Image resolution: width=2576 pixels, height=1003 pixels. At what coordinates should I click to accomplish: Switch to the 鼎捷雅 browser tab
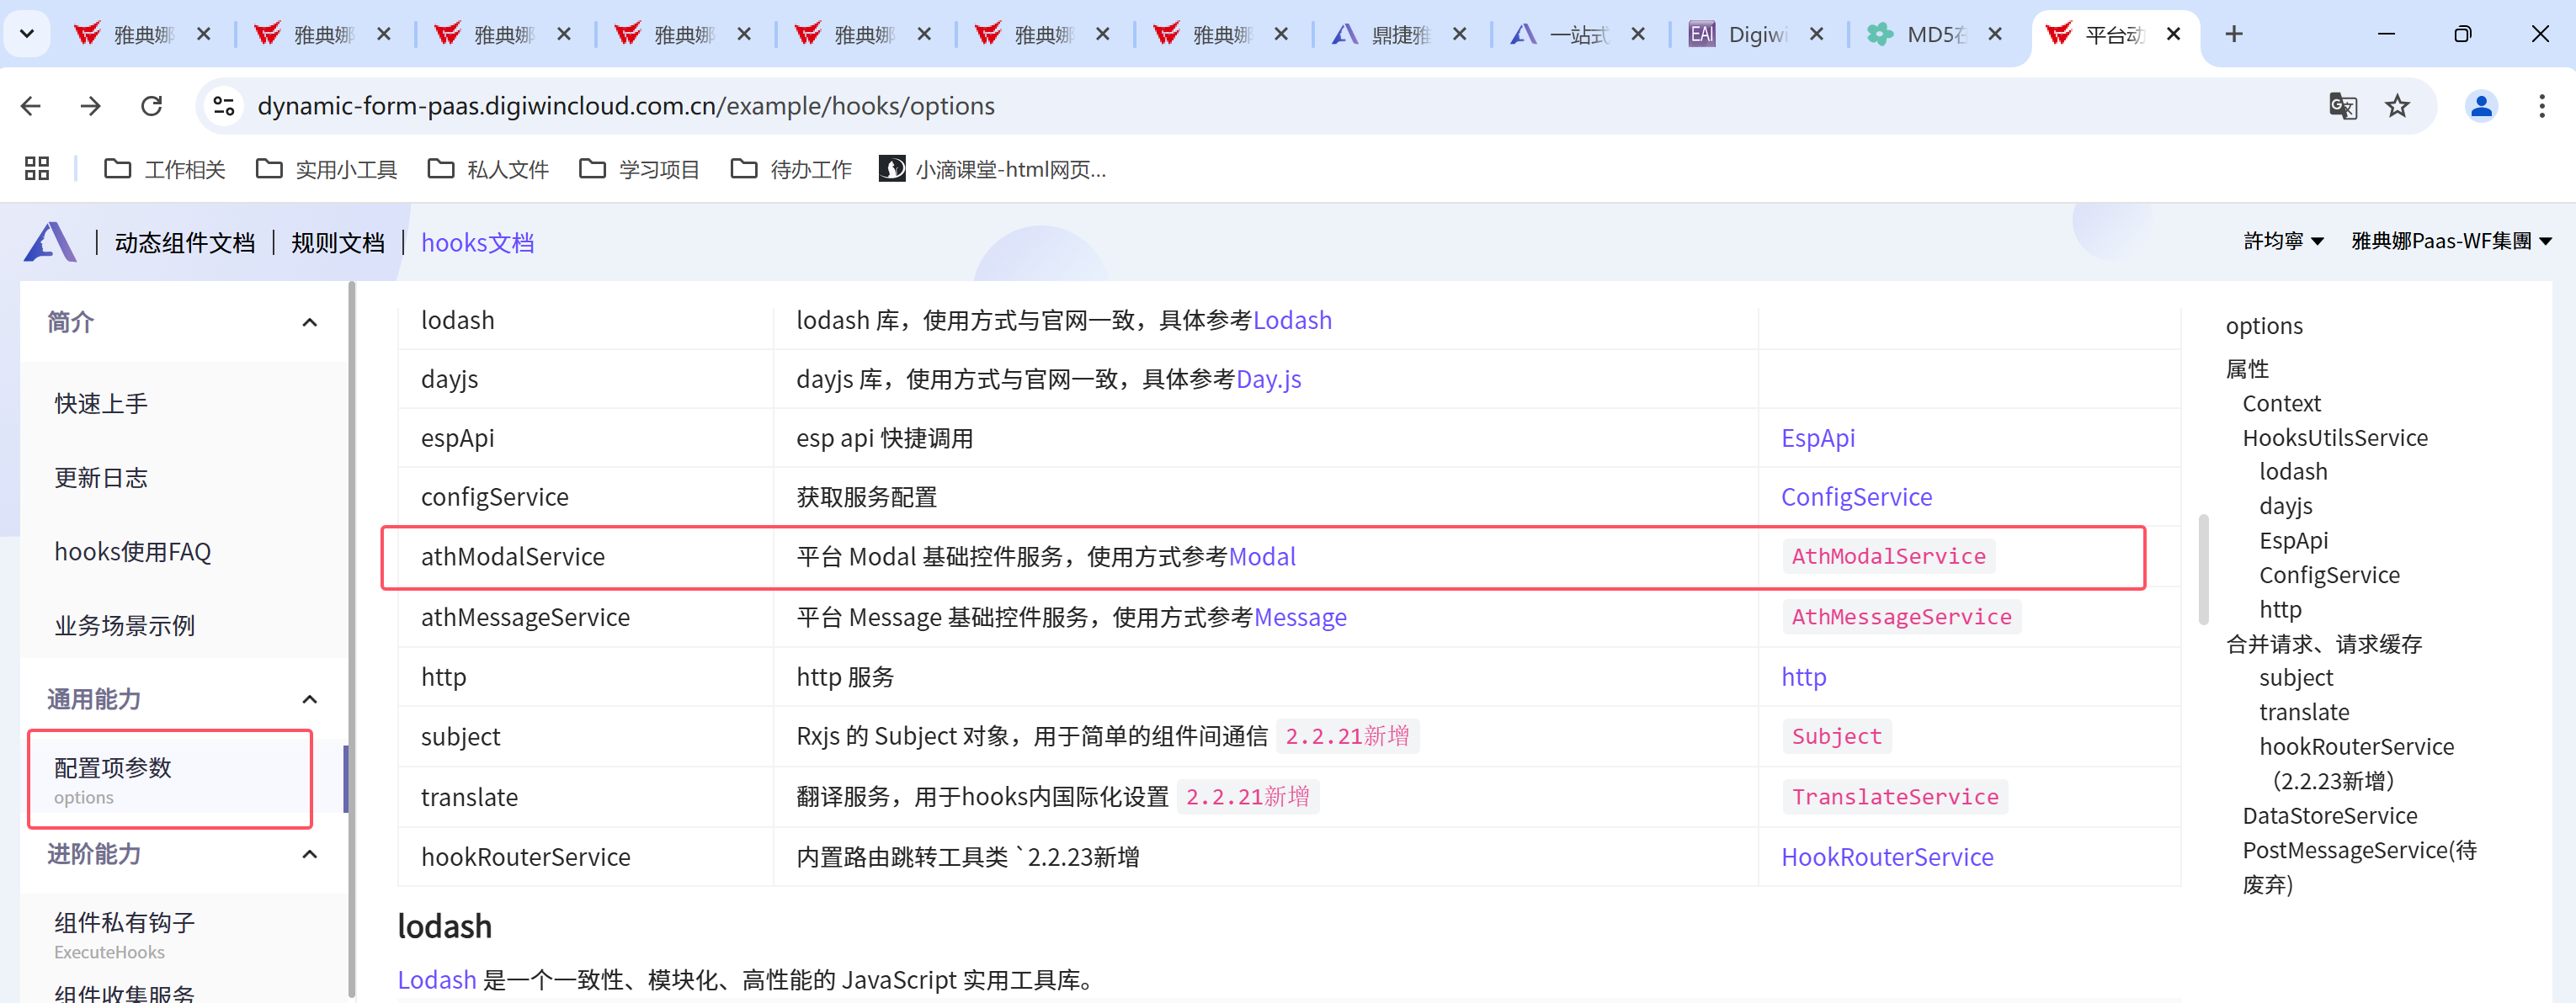tap(1400, 35)
